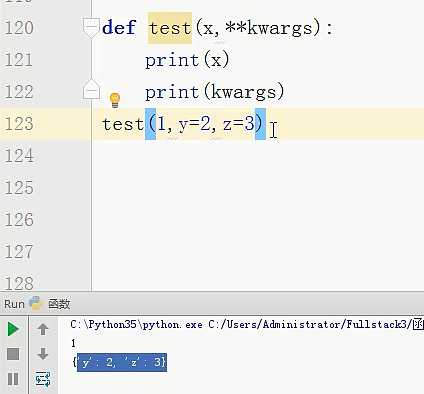424x394 pixels.
Task: Click output line showing 1
Action: pyautogui.click(x=73, y=343)
